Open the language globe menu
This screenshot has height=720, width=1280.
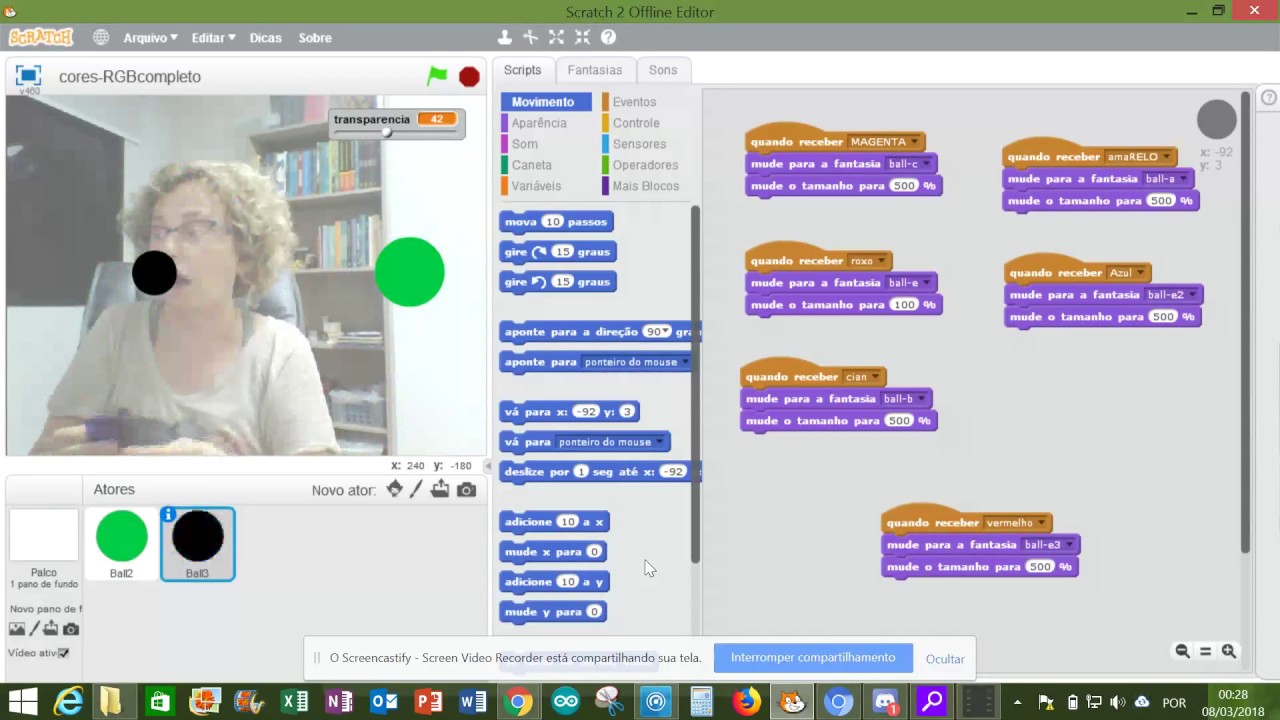tap(101, 37)
